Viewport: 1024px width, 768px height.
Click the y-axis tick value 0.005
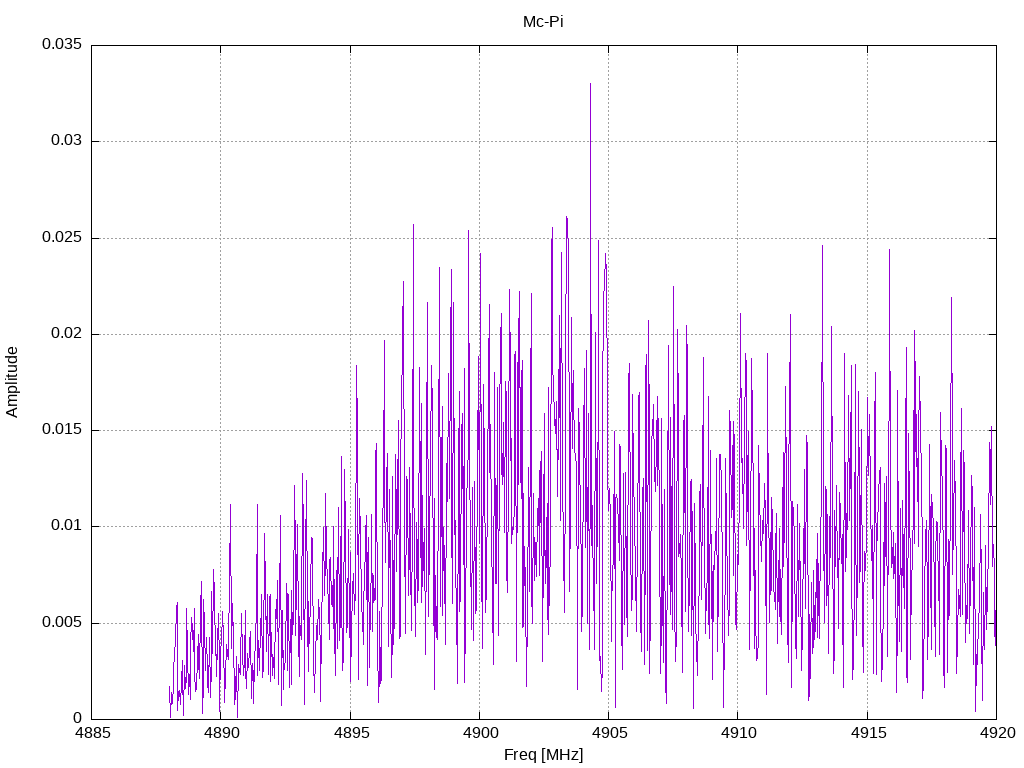click(62, 622)
